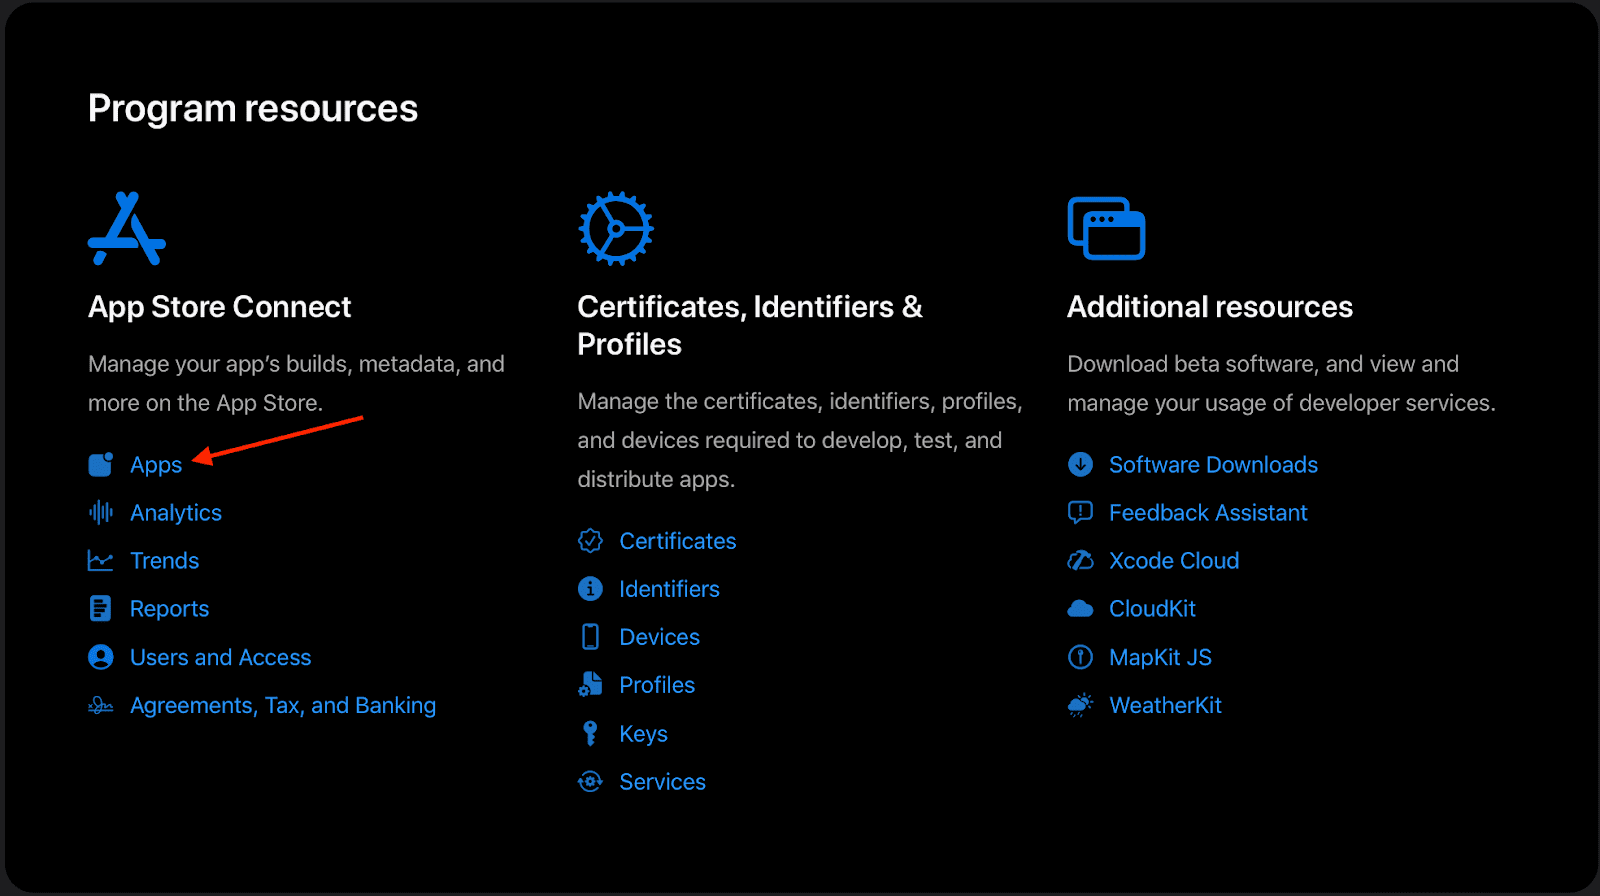Click the App Store Connect heading

pos(220,307)
